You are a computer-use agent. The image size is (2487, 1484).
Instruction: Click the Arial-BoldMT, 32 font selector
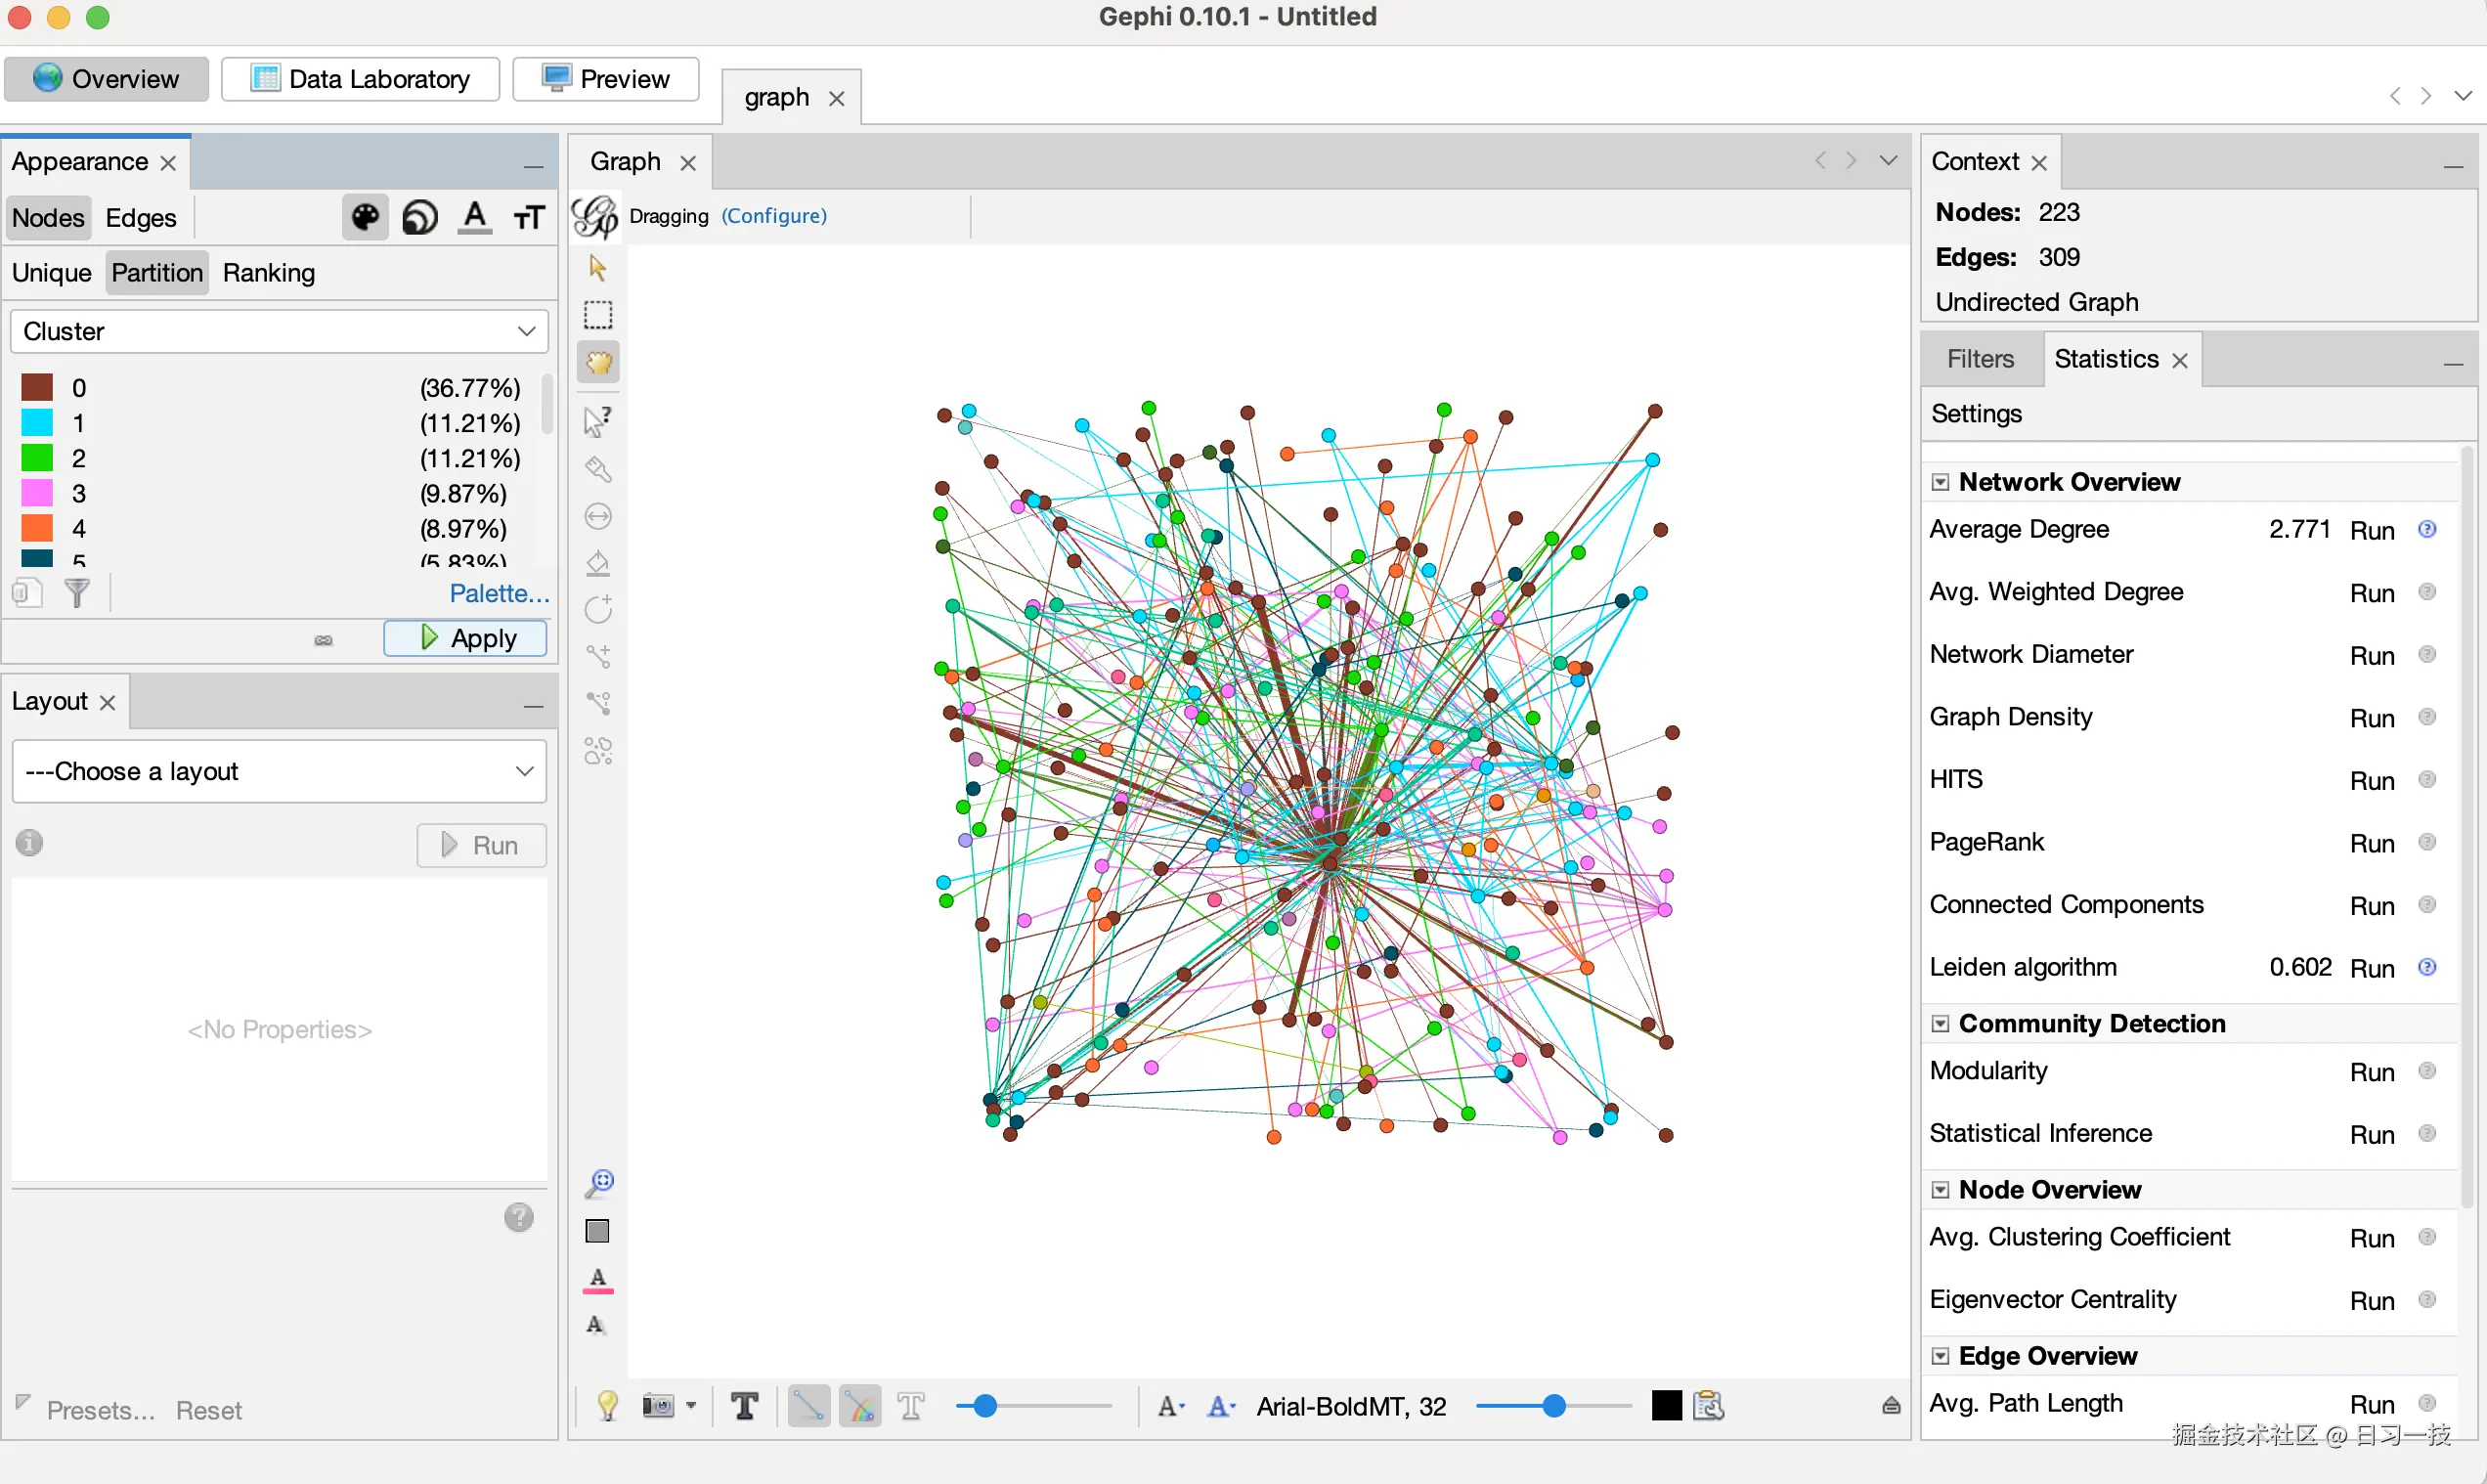tap(1351, 1407)
